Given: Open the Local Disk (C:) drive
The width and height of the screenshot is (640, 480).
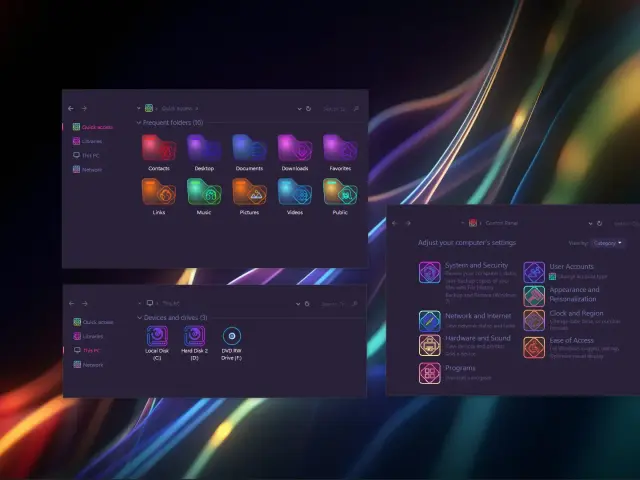Looking at the screenshot, I should (157, 338).
